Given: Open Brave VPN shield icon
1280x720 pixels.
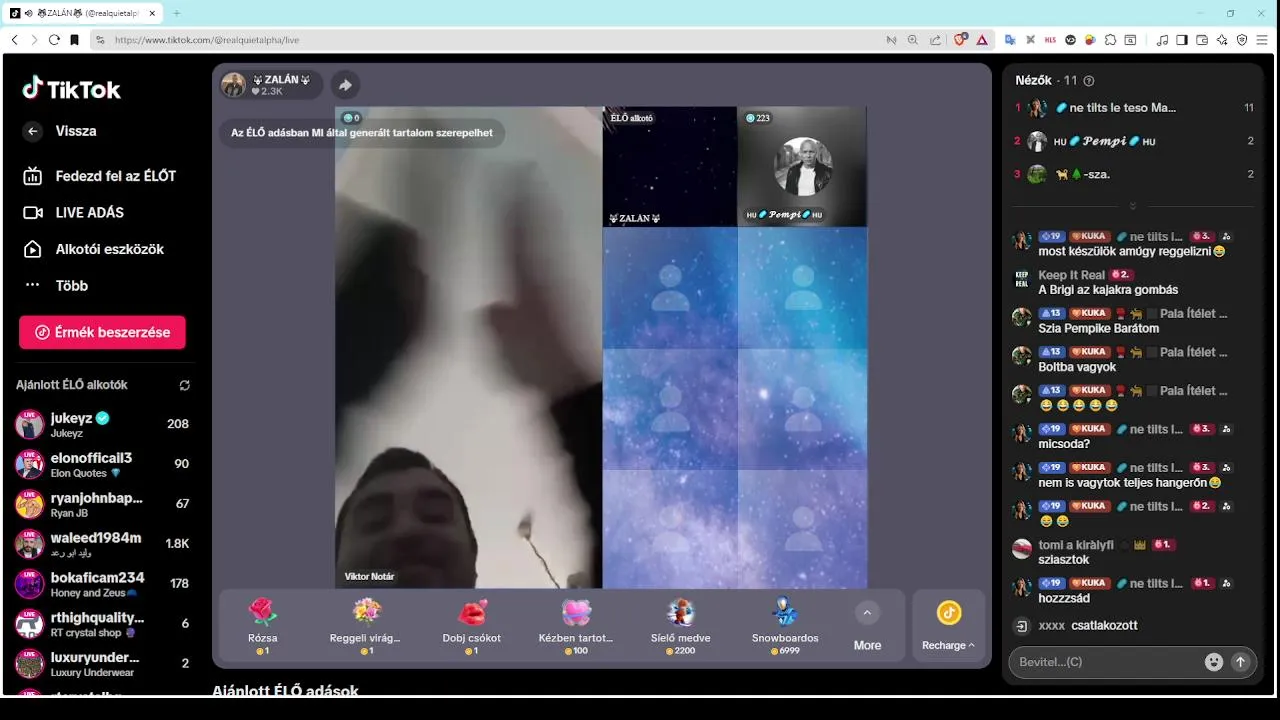Looking at the screenshot, I should click(1242, 40).
